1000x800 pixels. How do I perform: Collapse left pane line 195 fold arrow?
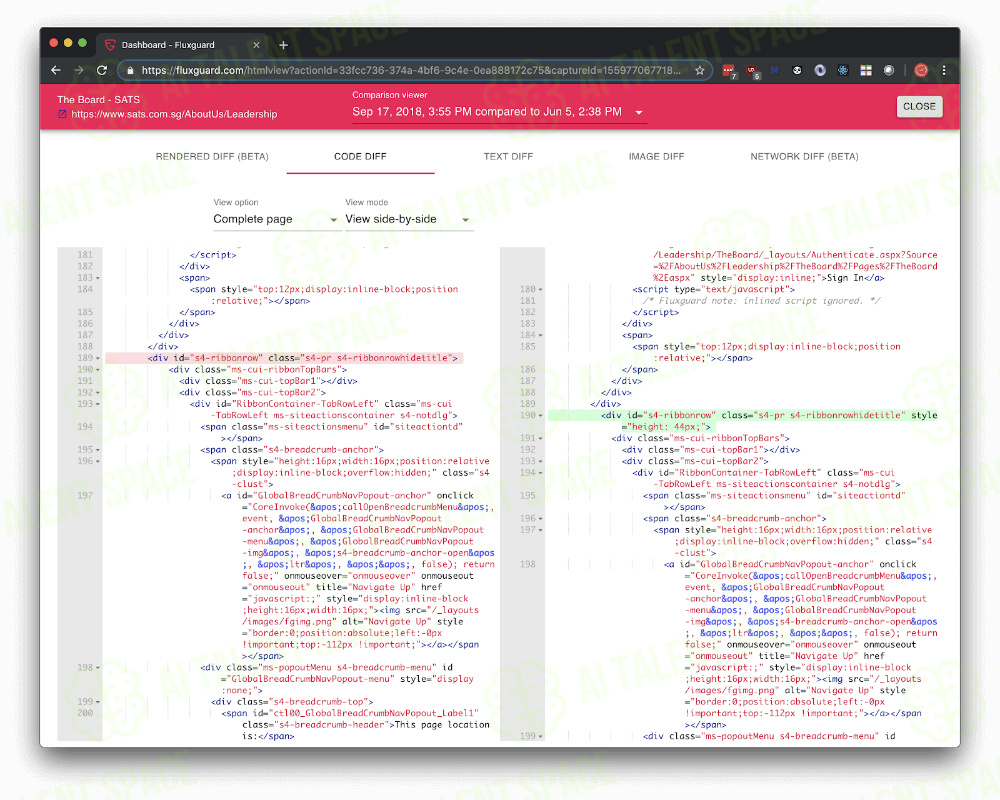(98, 450)
